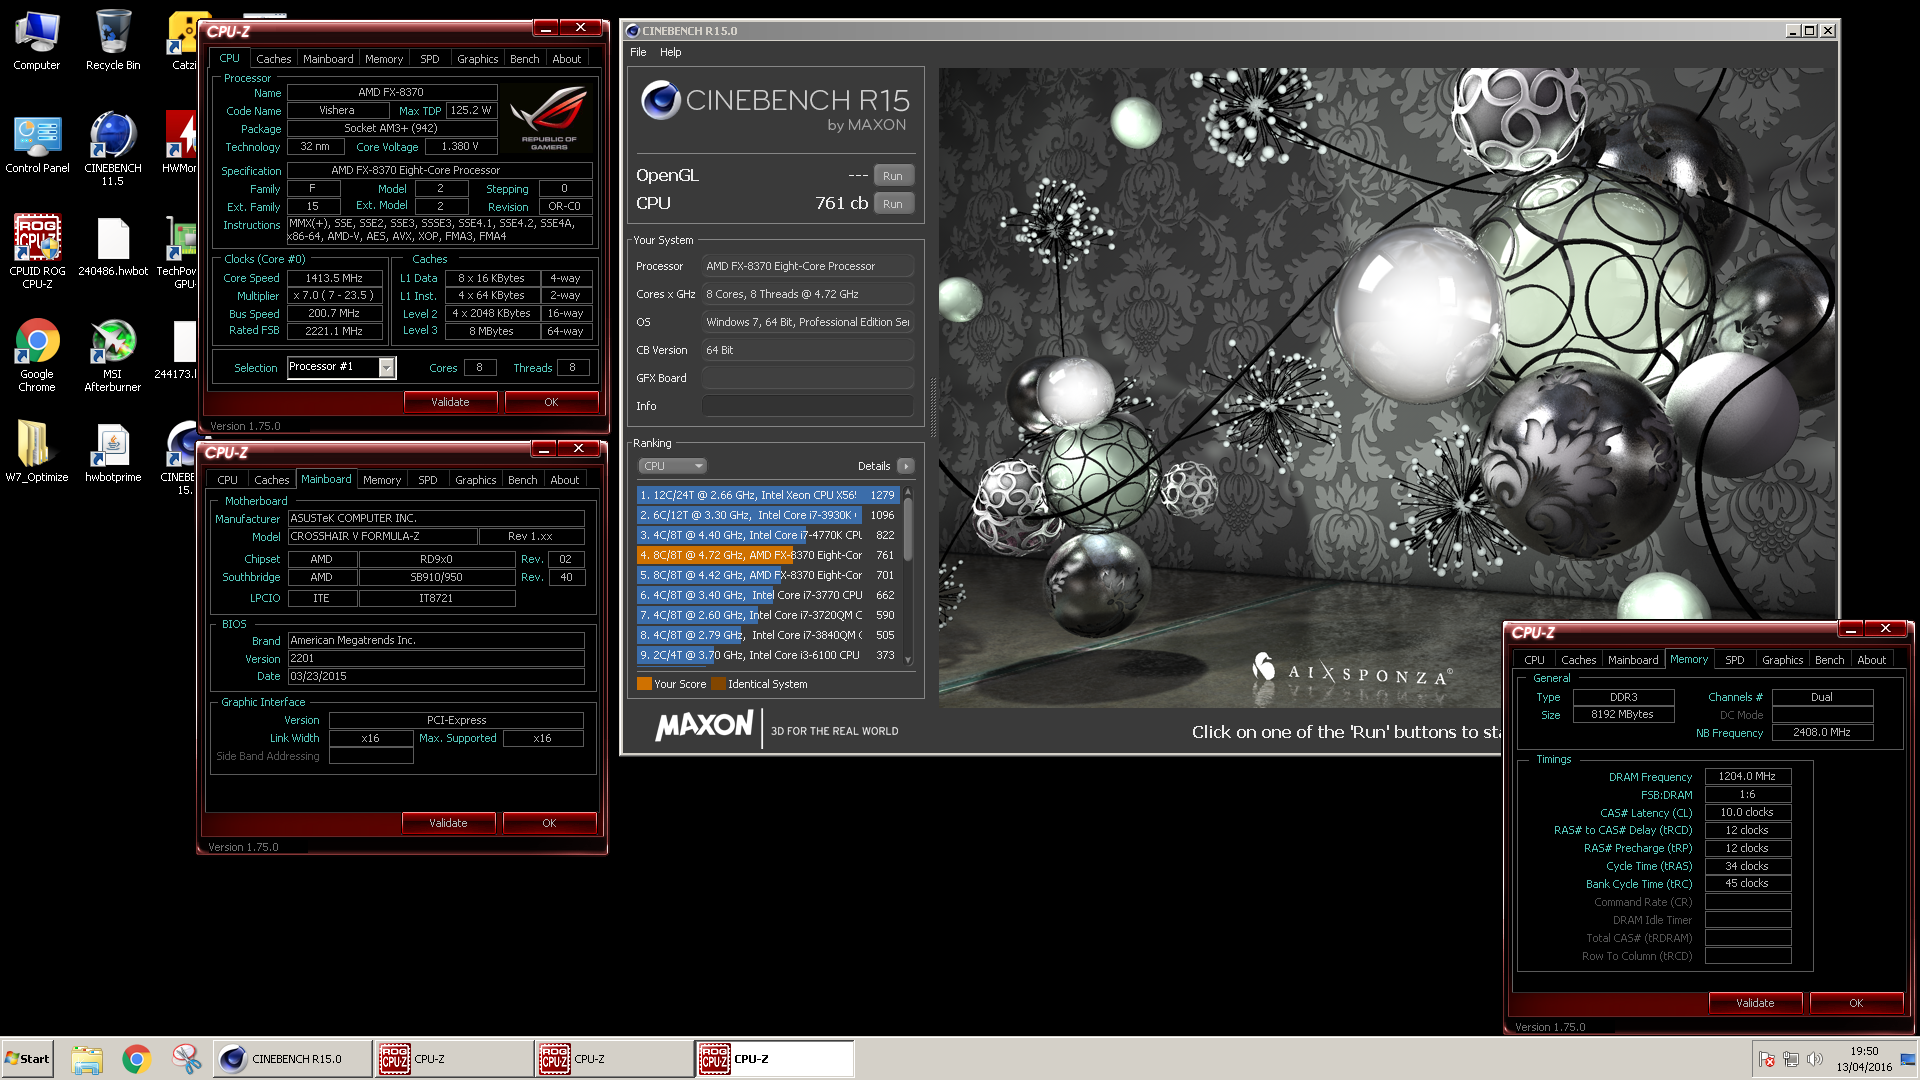Open the CPU ranking dropdown in Cinebench
Screen dimensions: 1920x1080
click(672, 466)
